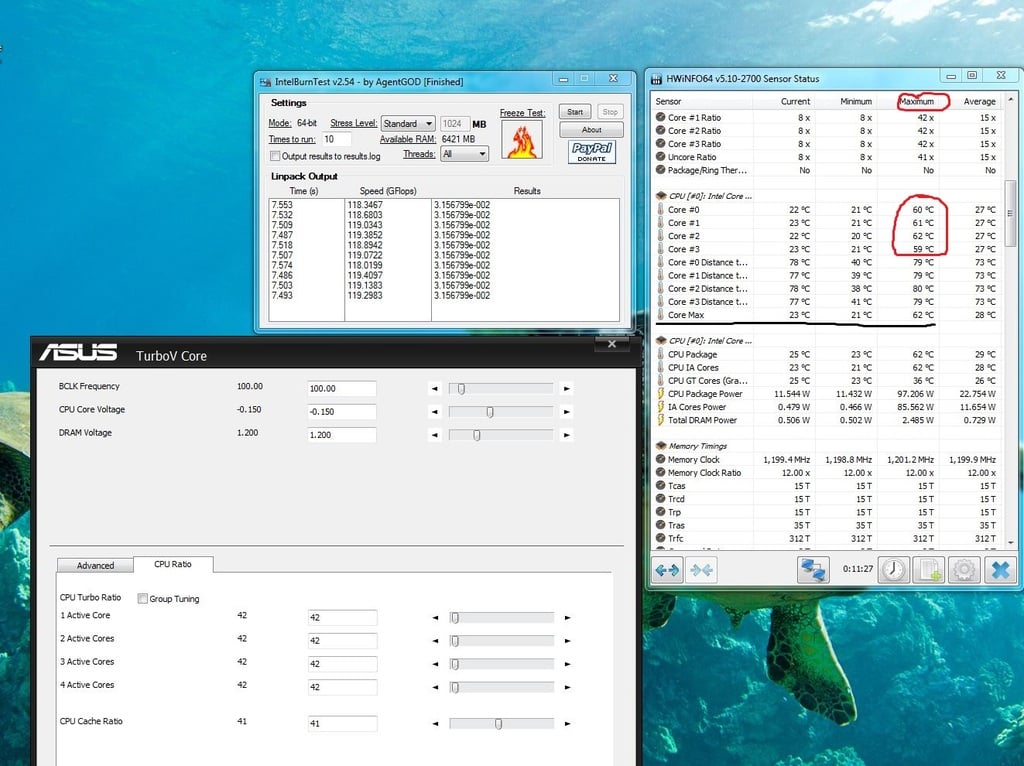Viewport: 1024px width, 766px height.
Task: Click the CPU Cache Ratio slider
Action: [502, 724]
